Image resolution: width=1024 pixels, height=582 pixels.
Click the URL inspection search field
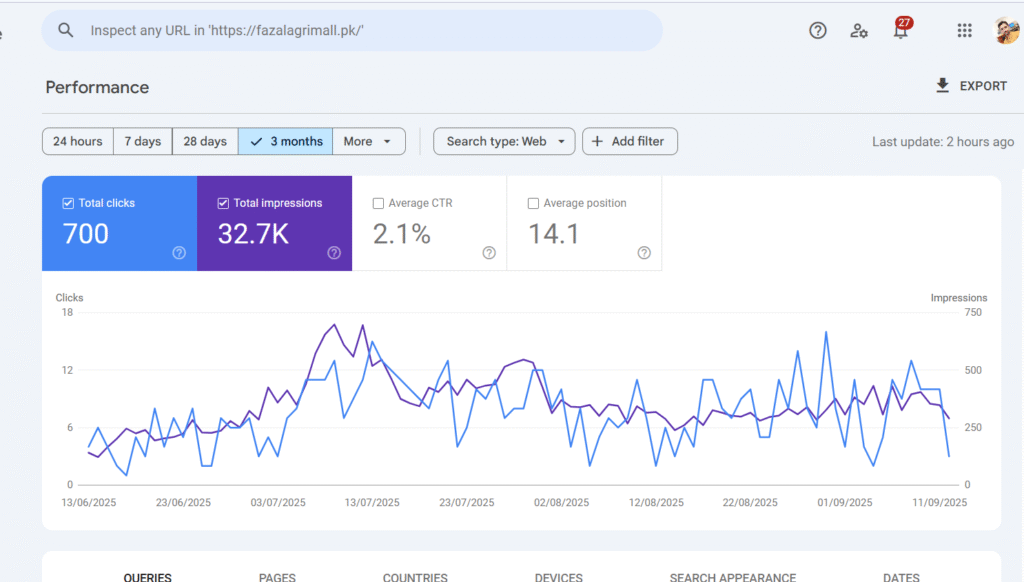(360, 30)
